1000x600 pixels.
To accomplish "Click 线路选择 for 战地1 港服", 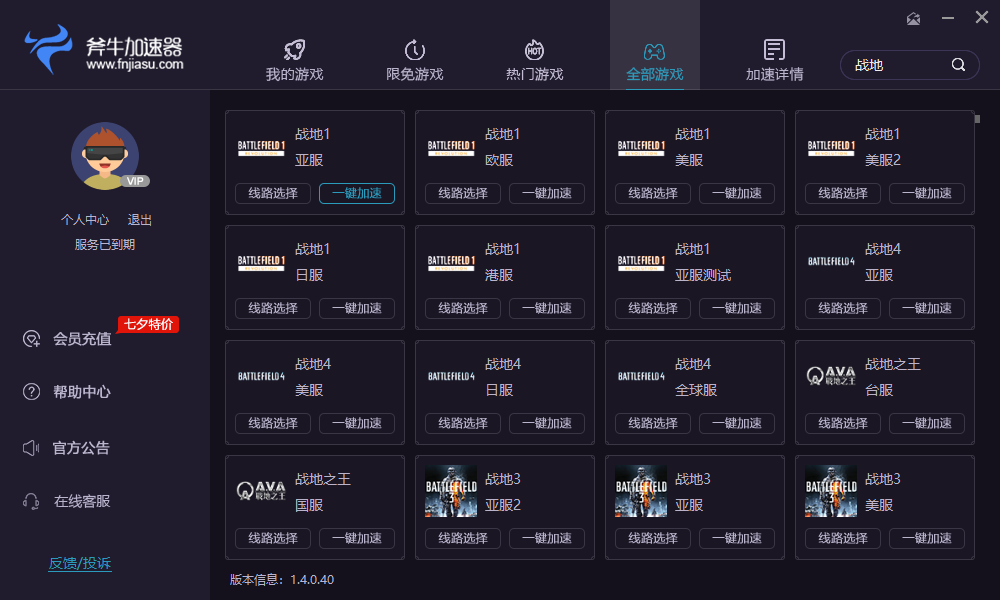I will [x=463, y=308].
